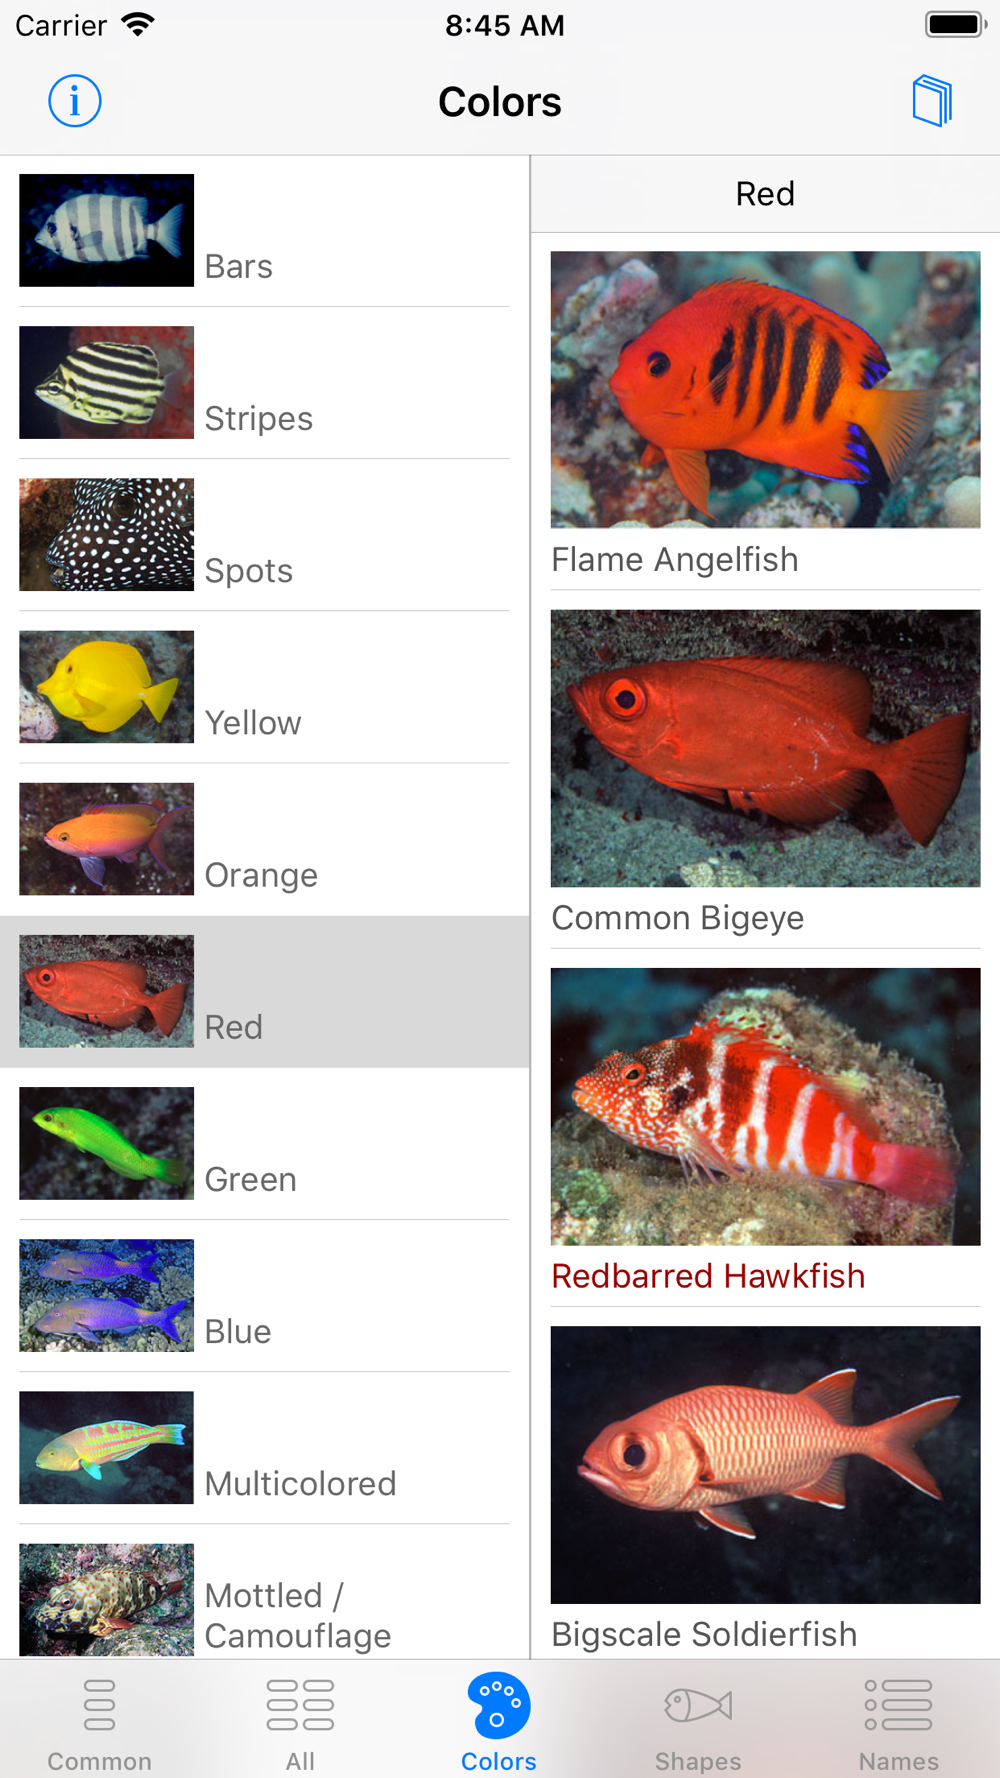Pick the Yellow color category

[x=265, y=687]
